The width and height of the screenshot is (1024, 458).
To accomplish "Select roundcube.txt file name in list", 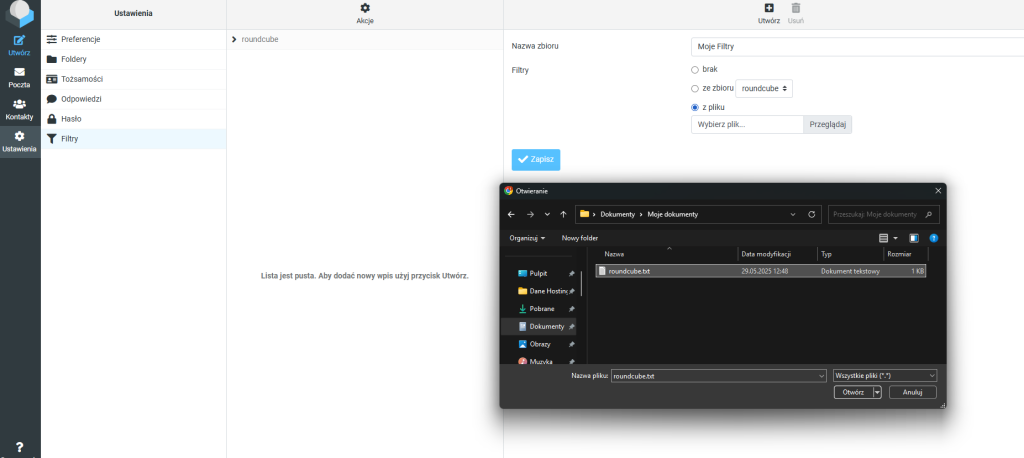I will point(629,270).
